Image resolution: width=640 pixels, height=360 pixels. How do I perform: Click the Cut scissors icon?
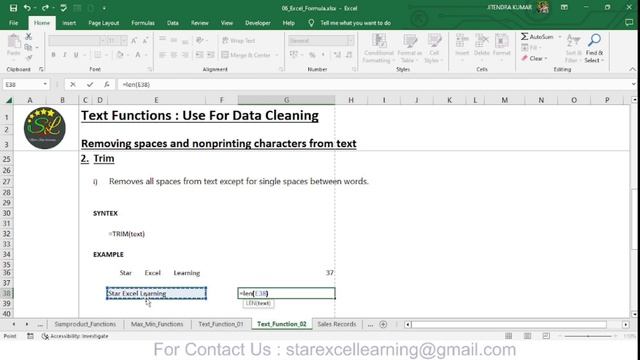tap(29, 37)
